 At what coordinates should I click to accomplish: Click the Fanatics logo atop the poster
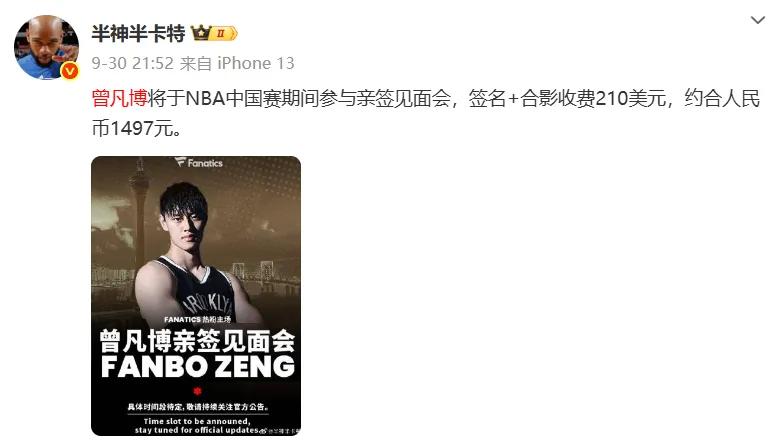click(x=199, y=163)
